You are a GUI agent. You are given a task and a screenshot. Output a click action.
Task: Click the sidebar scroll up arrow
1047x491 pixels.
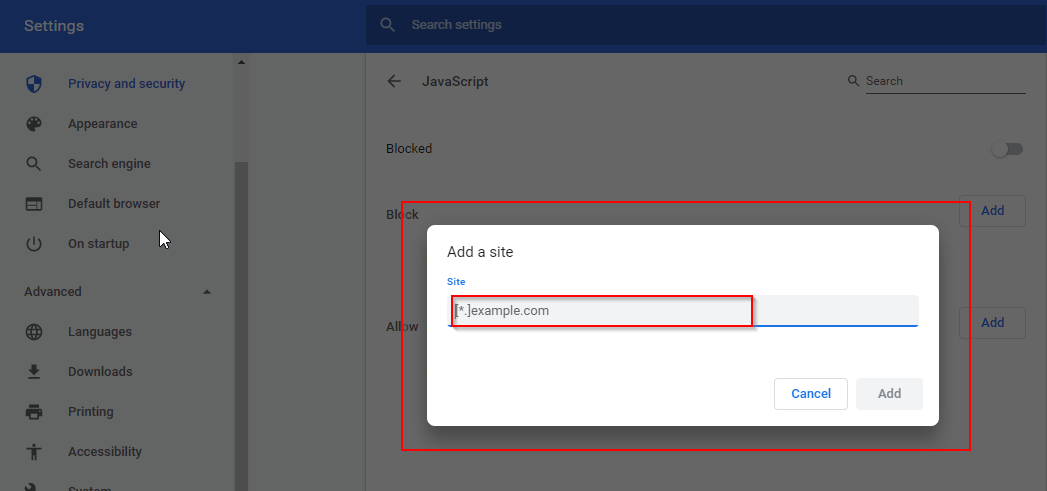click(x=241, y=62)
